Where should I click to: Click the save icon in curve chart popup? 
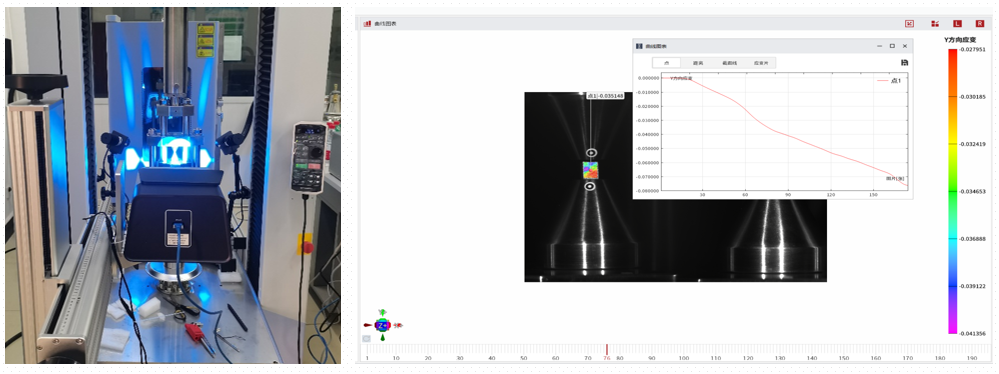click(x=905, y=62)
